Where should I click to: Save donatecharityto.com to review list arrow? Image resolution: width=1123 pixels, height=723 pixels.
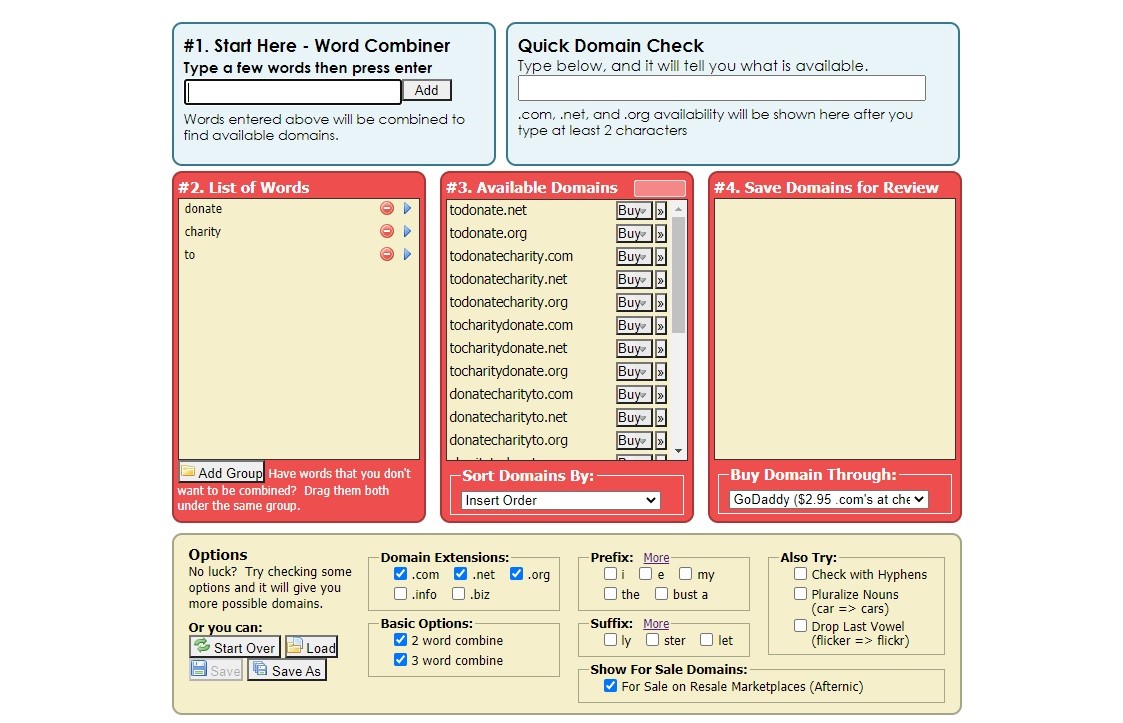(660, 394)
